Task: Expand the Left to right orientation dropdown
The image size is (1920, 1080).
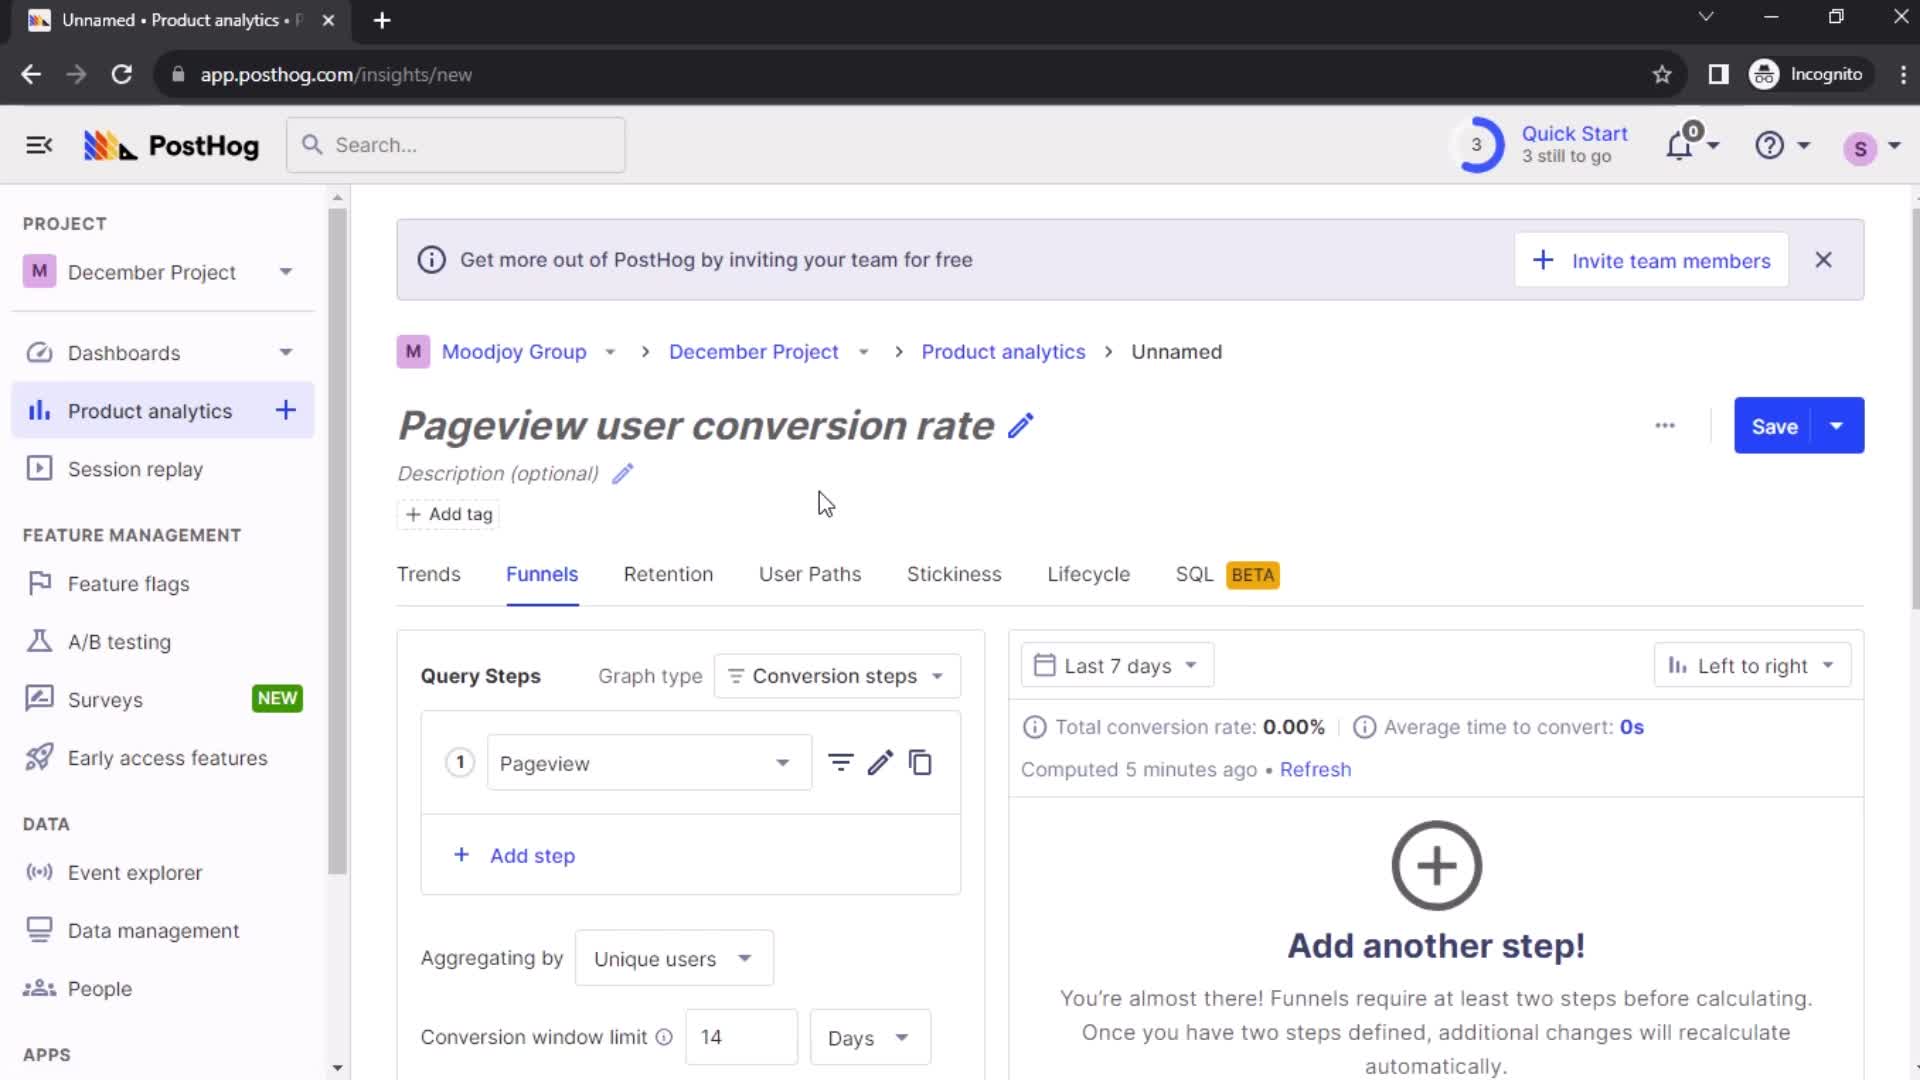Action: pos(1753,666)
